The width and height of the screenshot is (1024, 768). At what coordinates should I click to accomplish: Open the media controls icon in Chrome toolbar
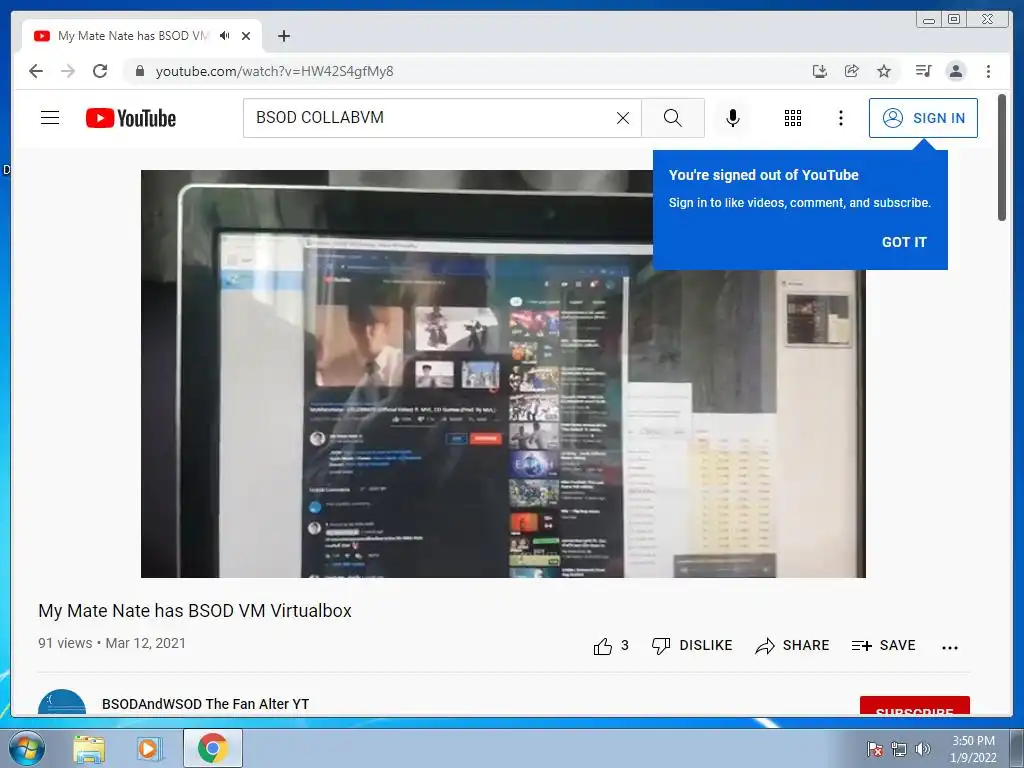(x=923, y=71)
